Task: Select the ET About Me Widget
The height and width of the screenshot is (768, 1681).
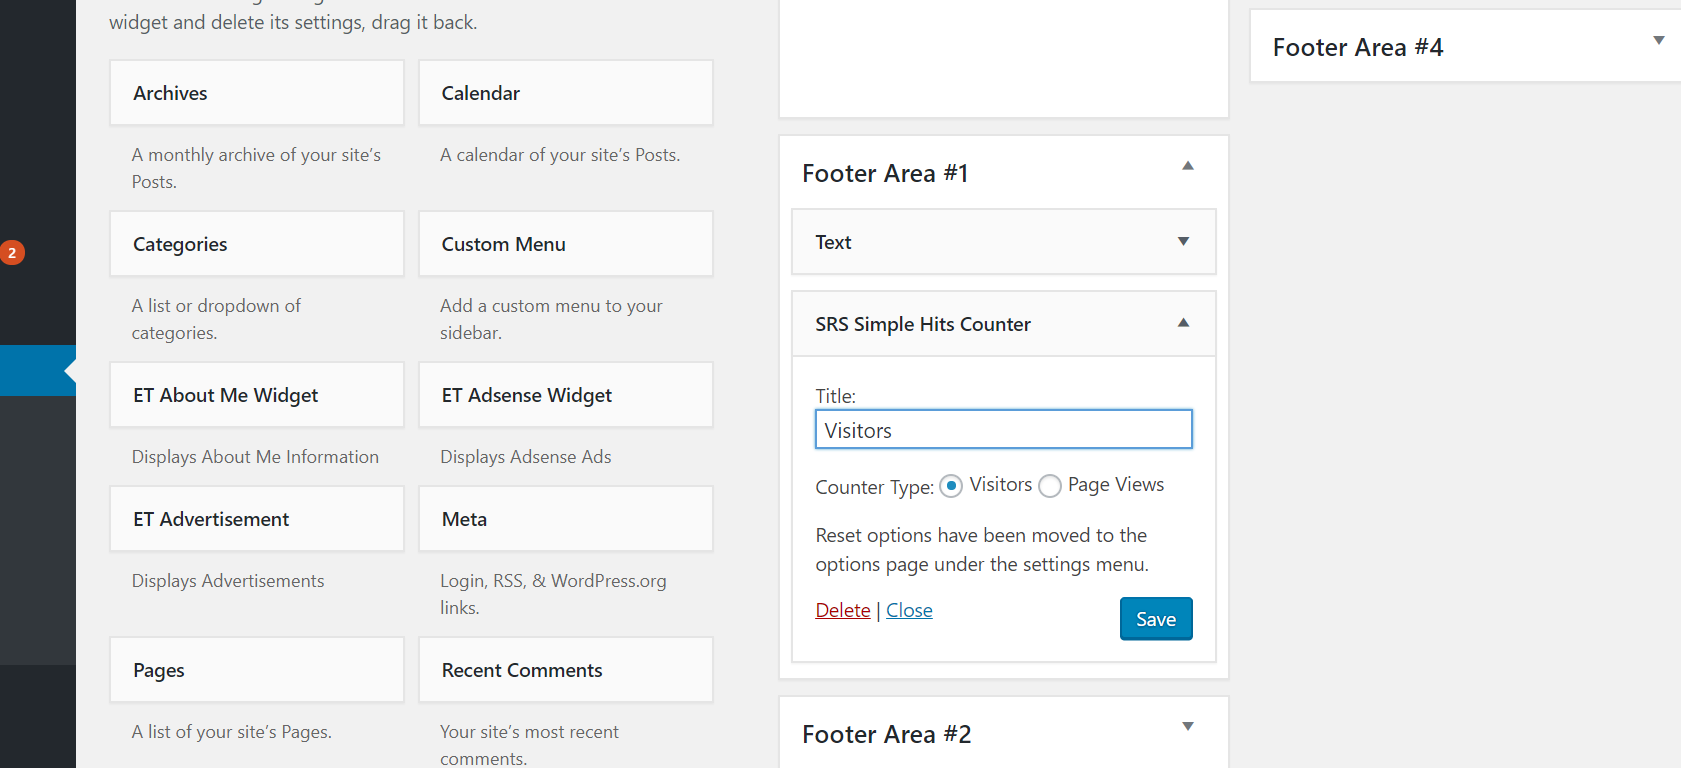Action: (257, 395)
